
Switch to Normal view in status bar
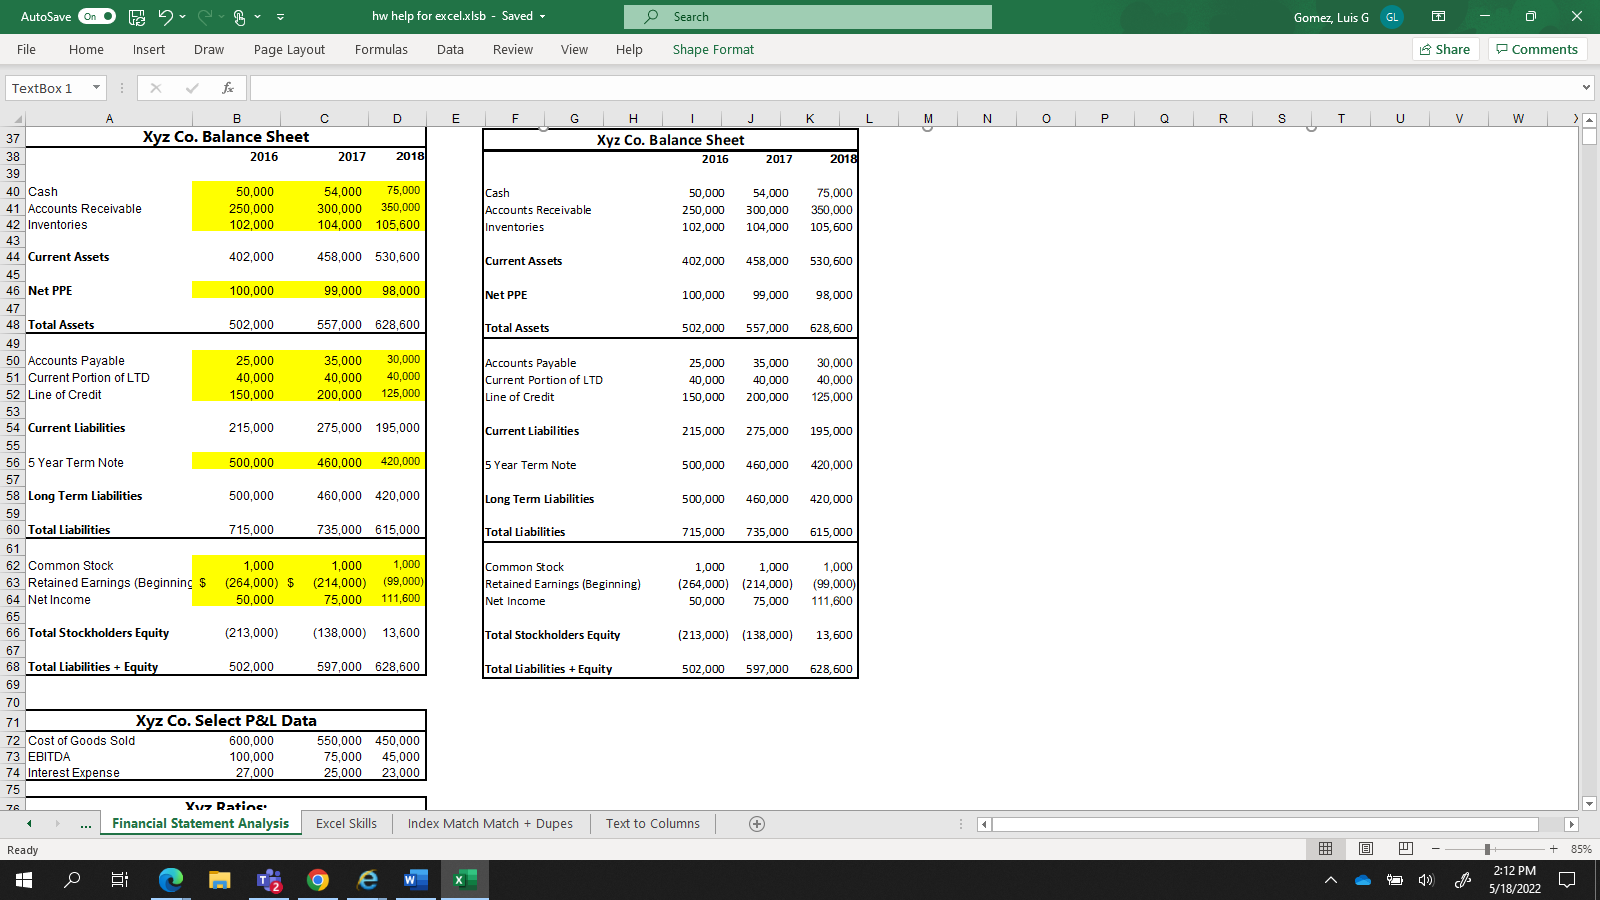tap(1326, 849)
